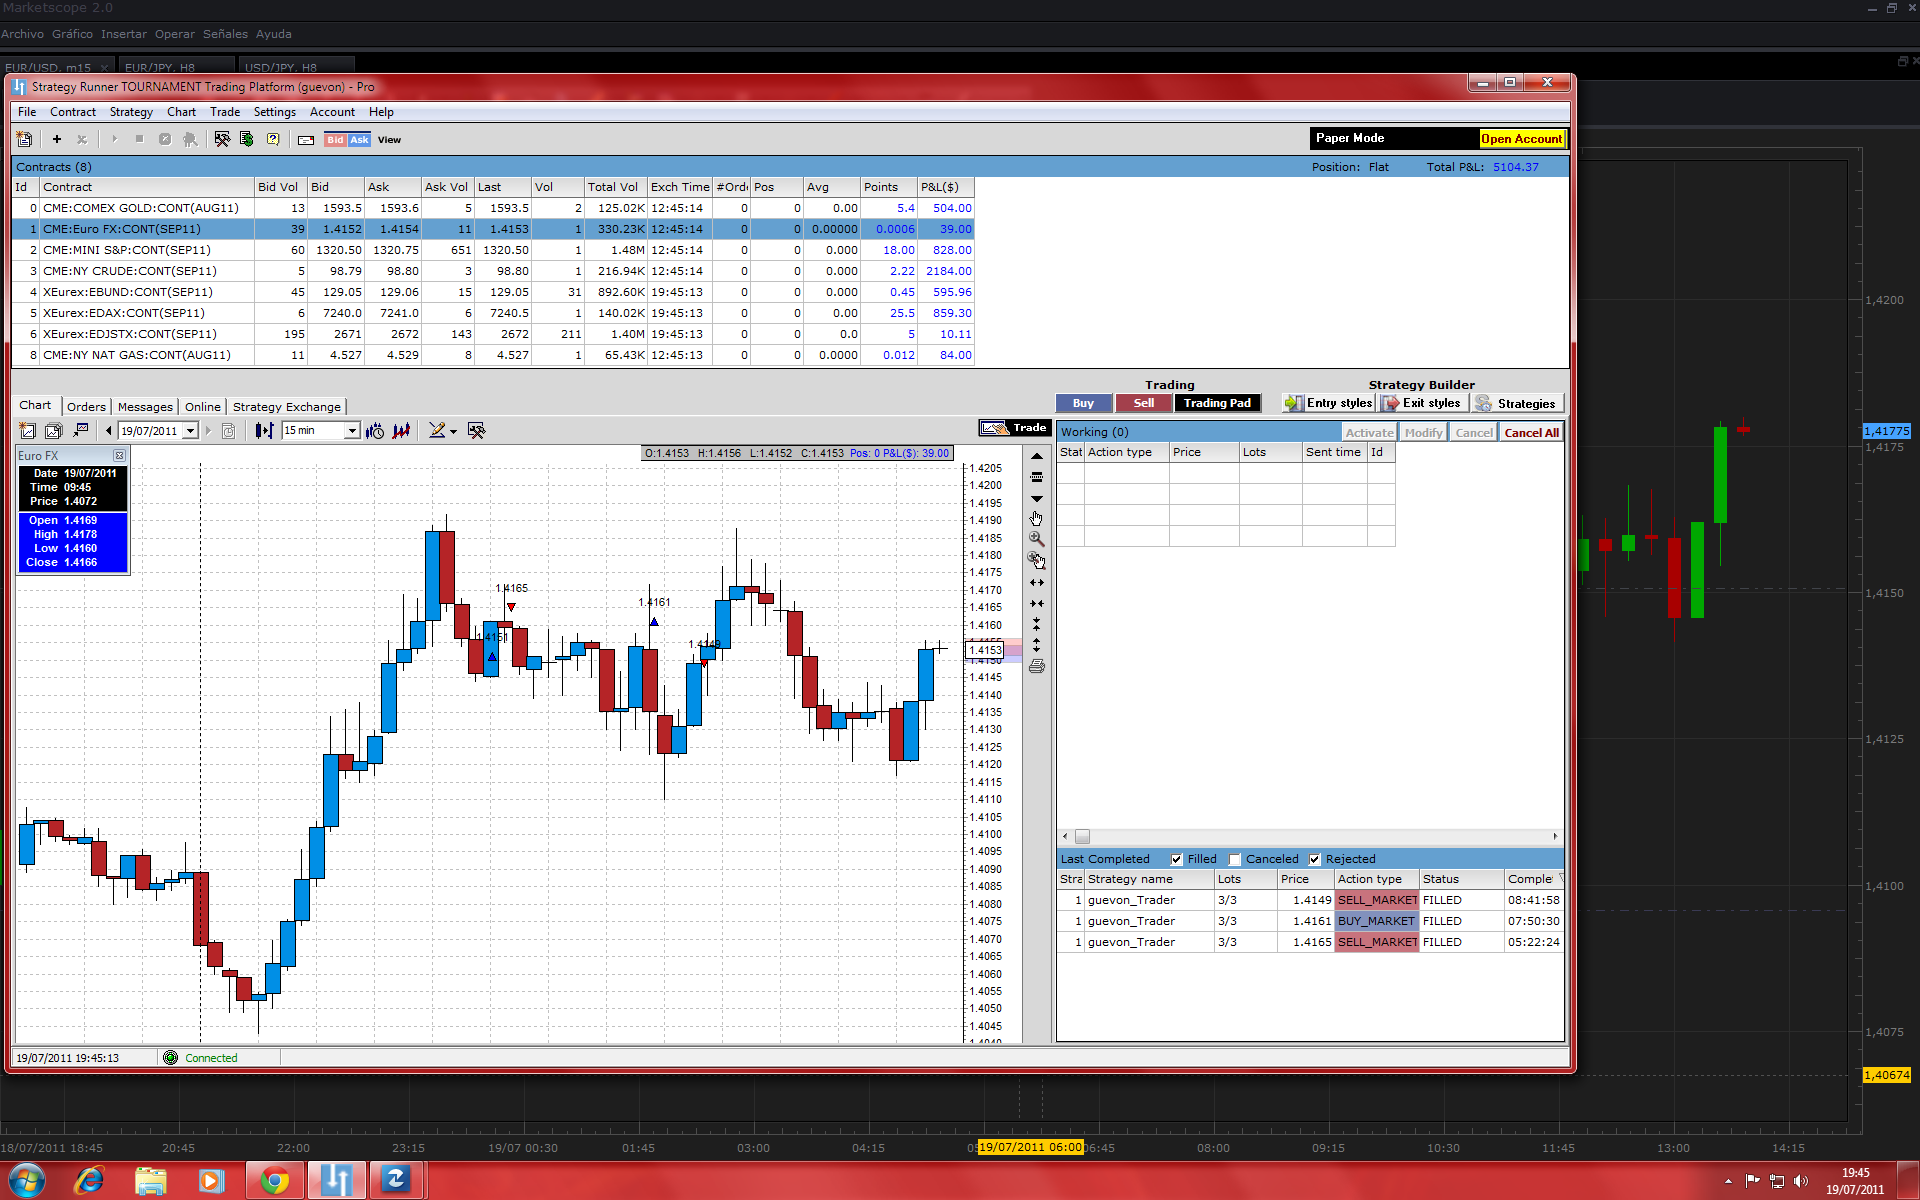Open the 15 min timeframe dropdown
The width and height of the screenshot is (1920, 1200).
pyautogui.click(x=352, y=431)
